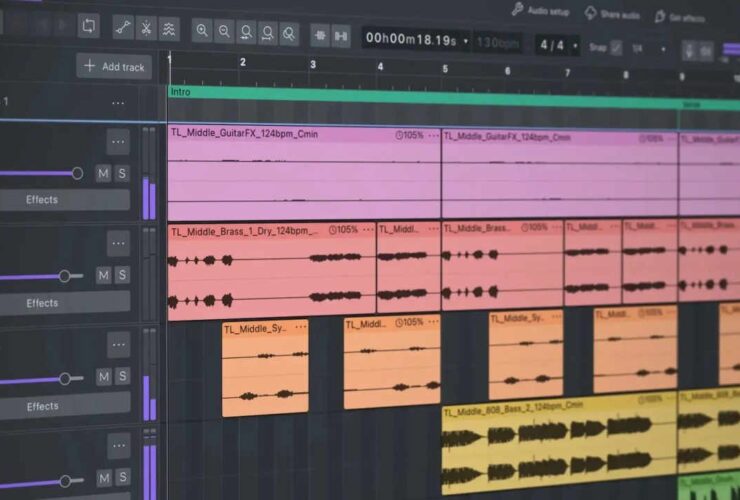Select the split scissors tool

pyautogui.click(x=146, y=29)
